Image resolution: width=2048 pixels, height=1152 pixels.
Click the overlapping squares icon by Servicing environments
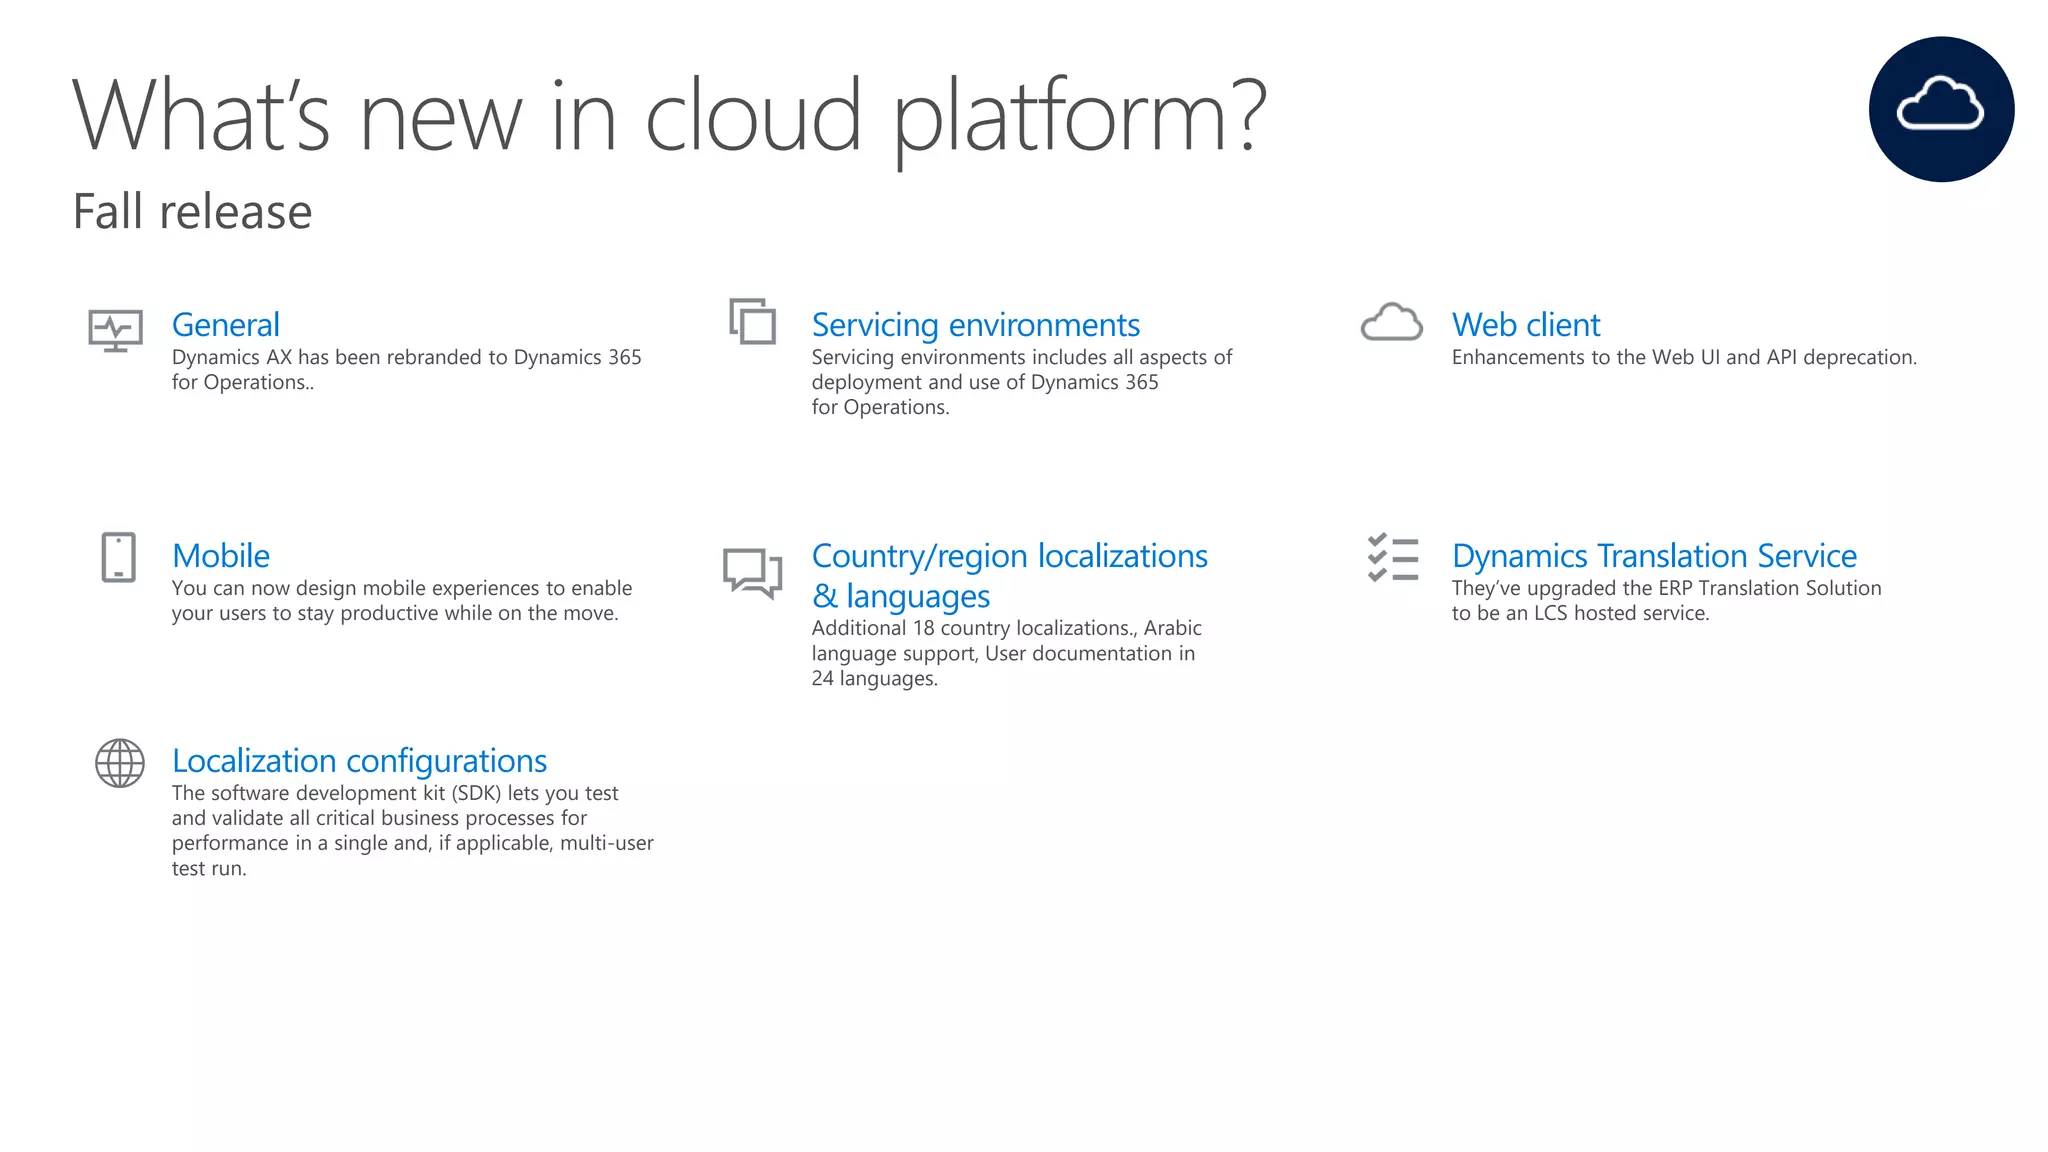[x=753, y=321]
